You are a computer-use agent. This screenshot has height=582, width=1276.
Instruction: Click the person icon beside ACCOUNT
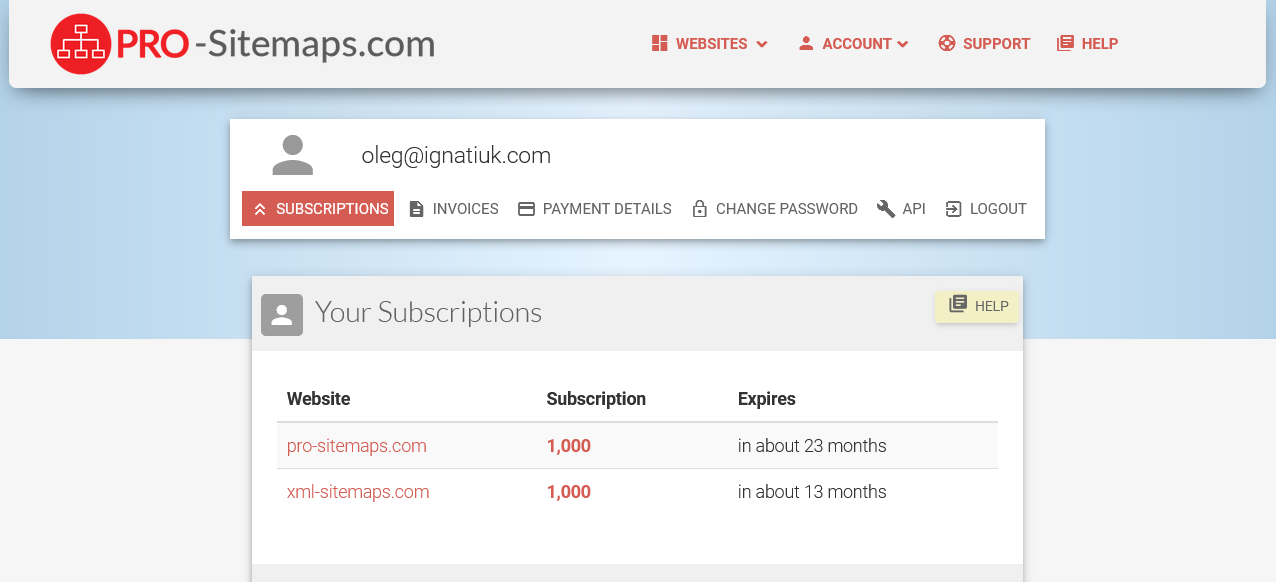[805, 43]
